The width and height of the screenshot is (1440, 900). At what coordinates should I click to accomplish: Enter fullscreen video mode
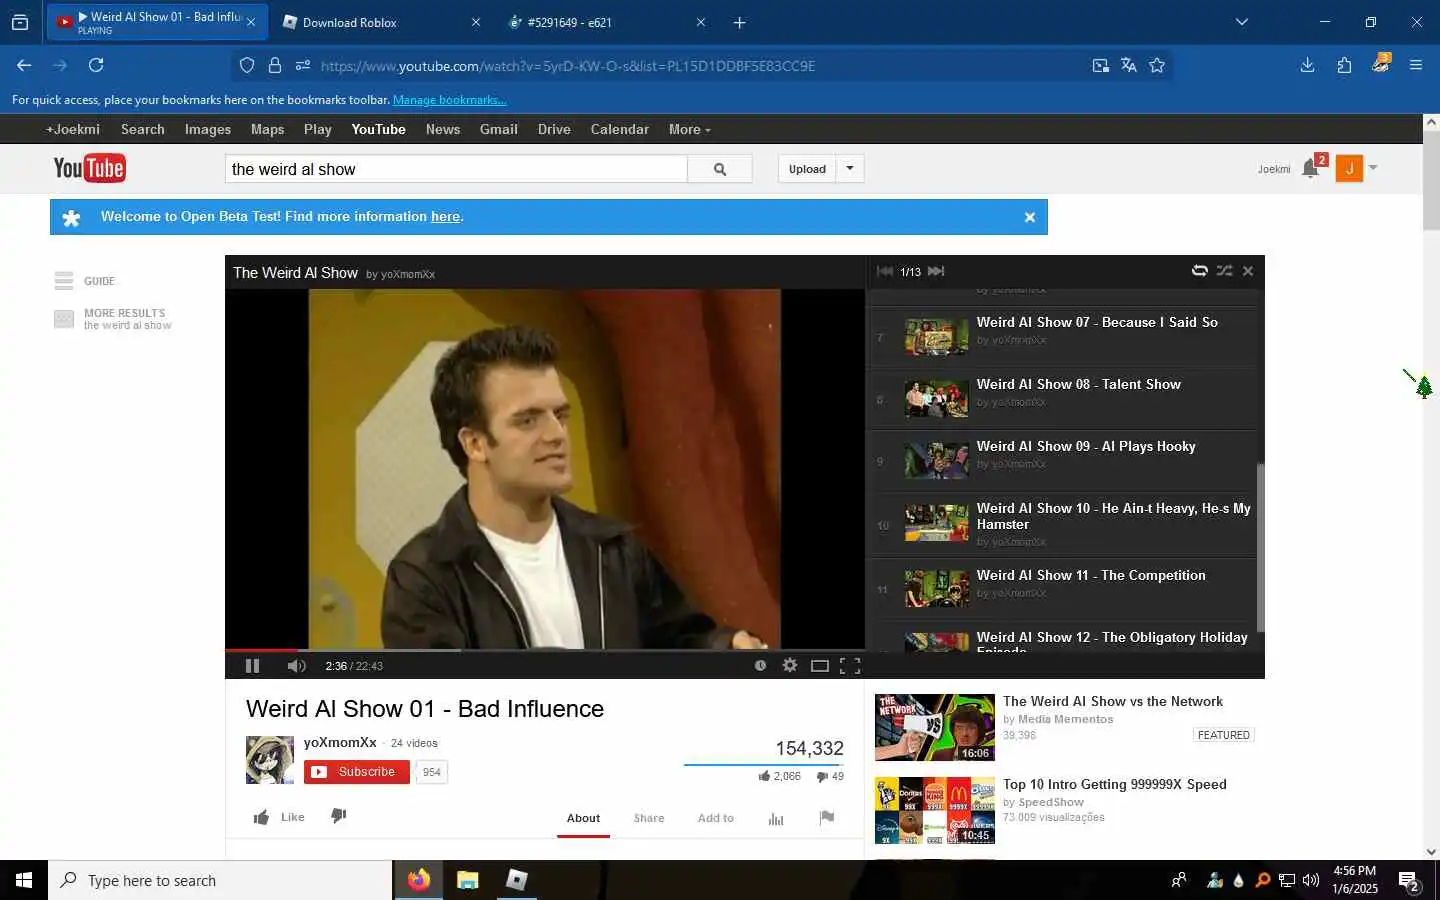click(850, 666)
